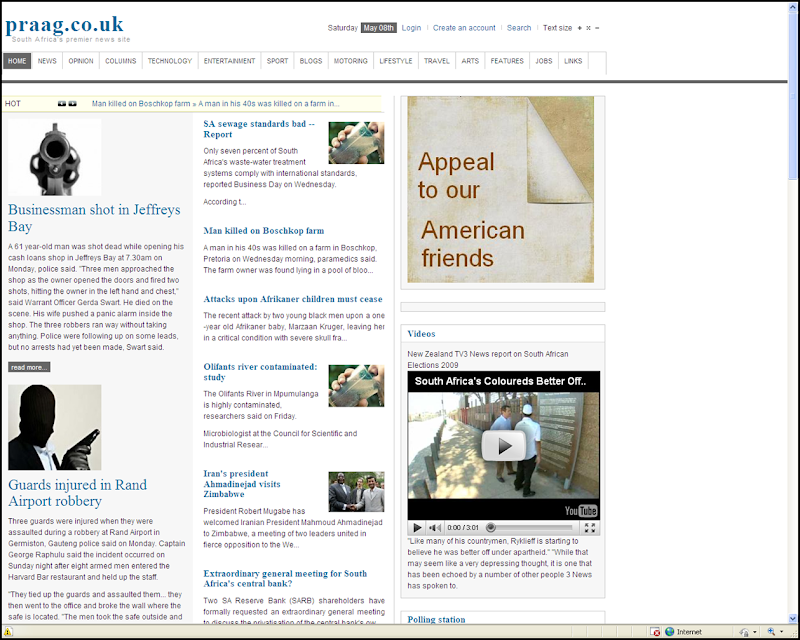Click the praag.co.uk site logo
This screenshot has width=800, height=640.
[64, 24]
